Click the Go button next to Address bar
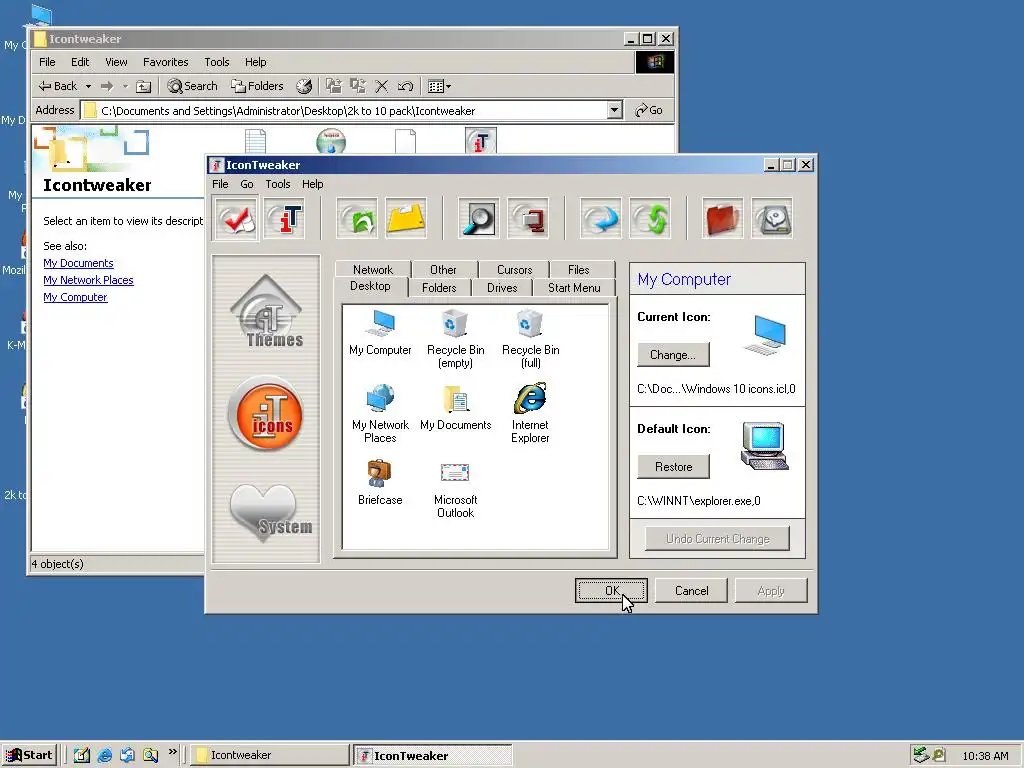 [648, 110]
